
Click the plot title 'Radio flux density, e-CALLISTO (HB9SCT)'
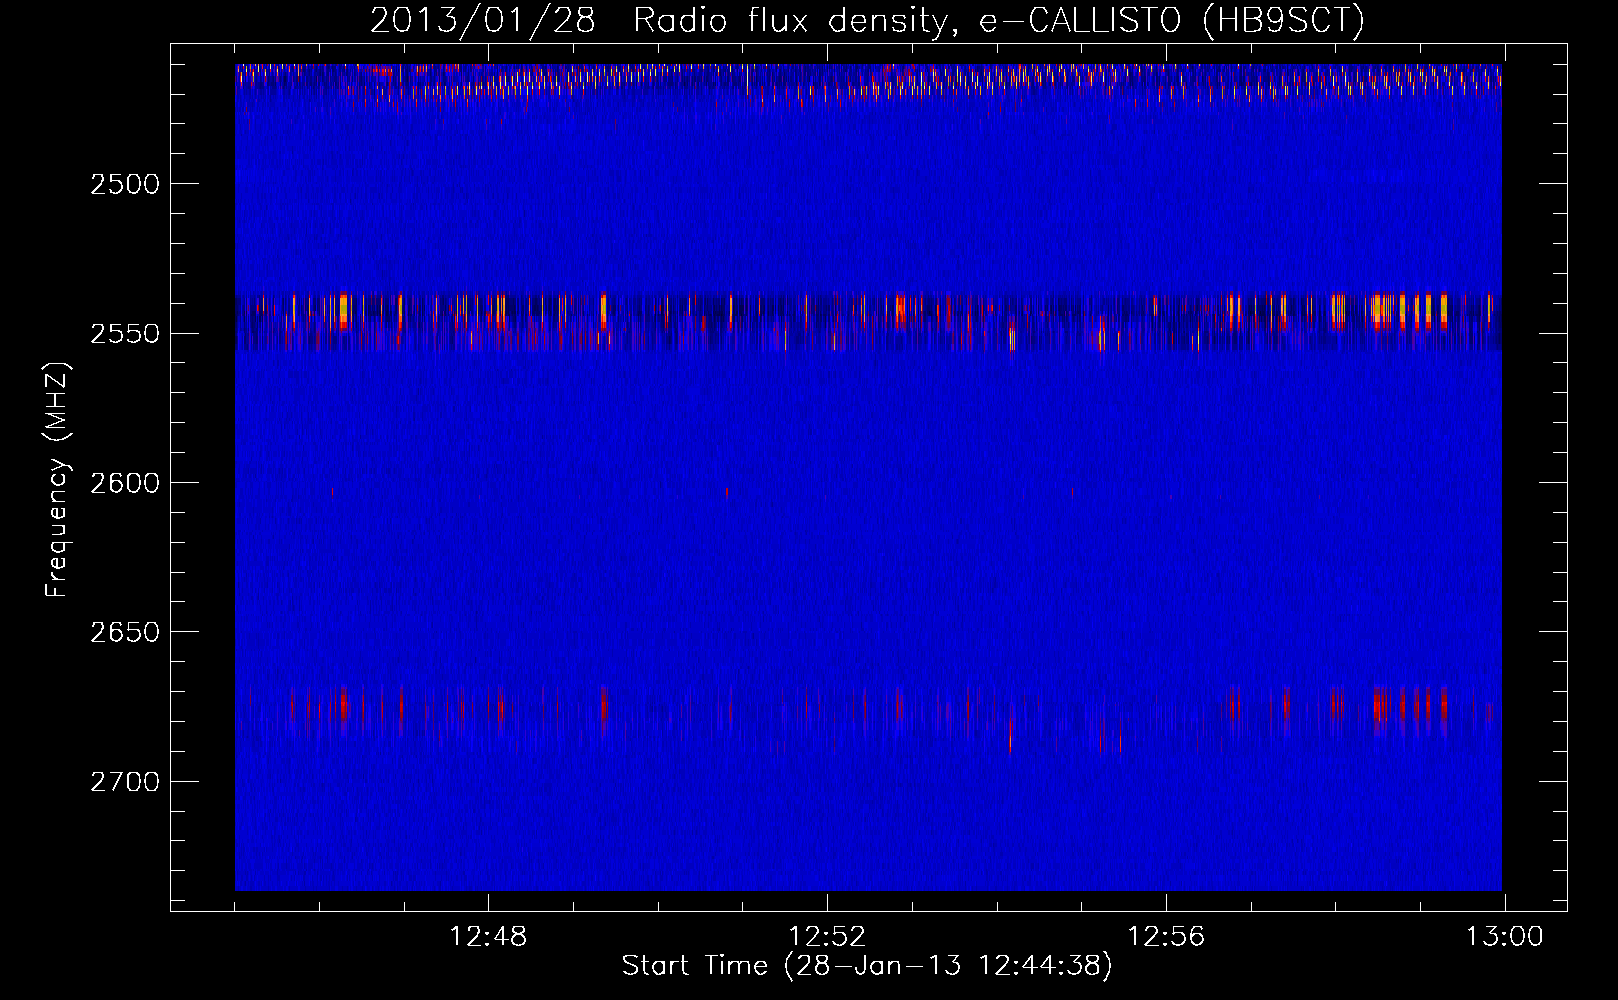(999, 20)
